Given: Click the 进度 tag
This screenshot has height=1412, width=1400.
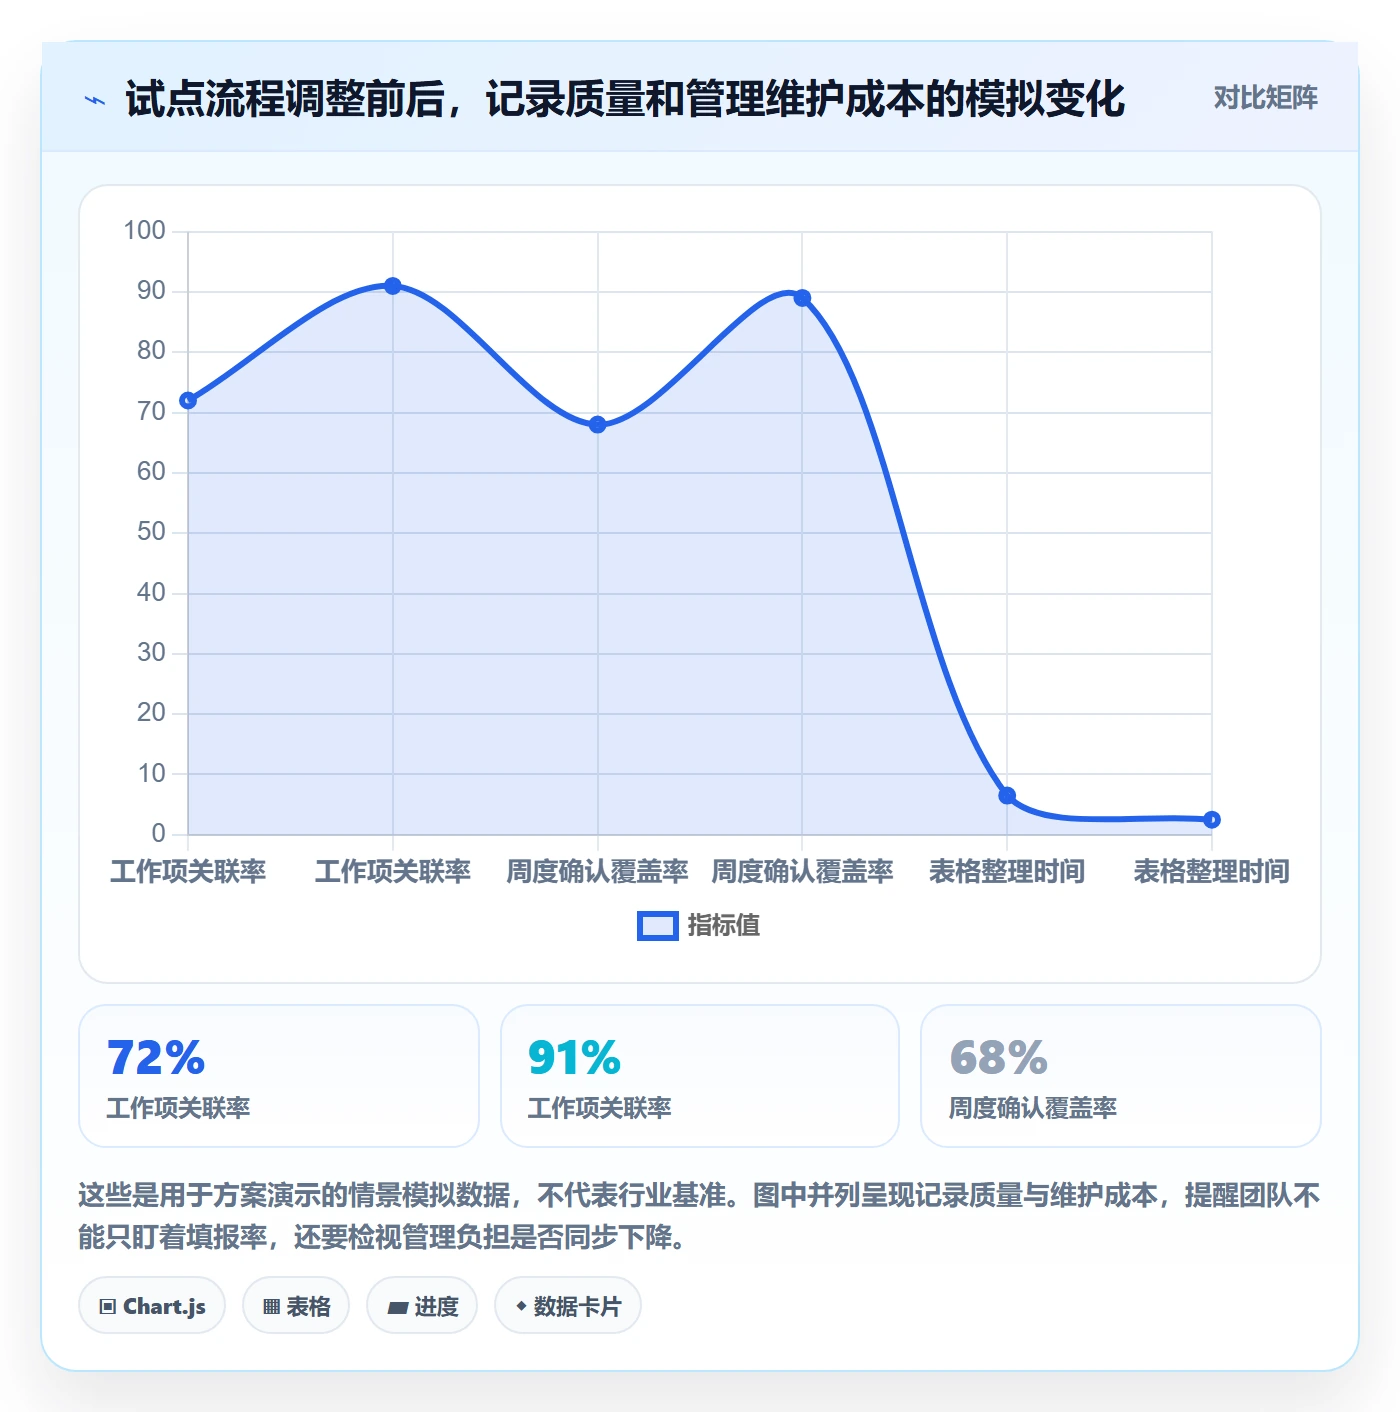Looking at the screenshot, I should pyautogui.click(x=422, y=1306).
